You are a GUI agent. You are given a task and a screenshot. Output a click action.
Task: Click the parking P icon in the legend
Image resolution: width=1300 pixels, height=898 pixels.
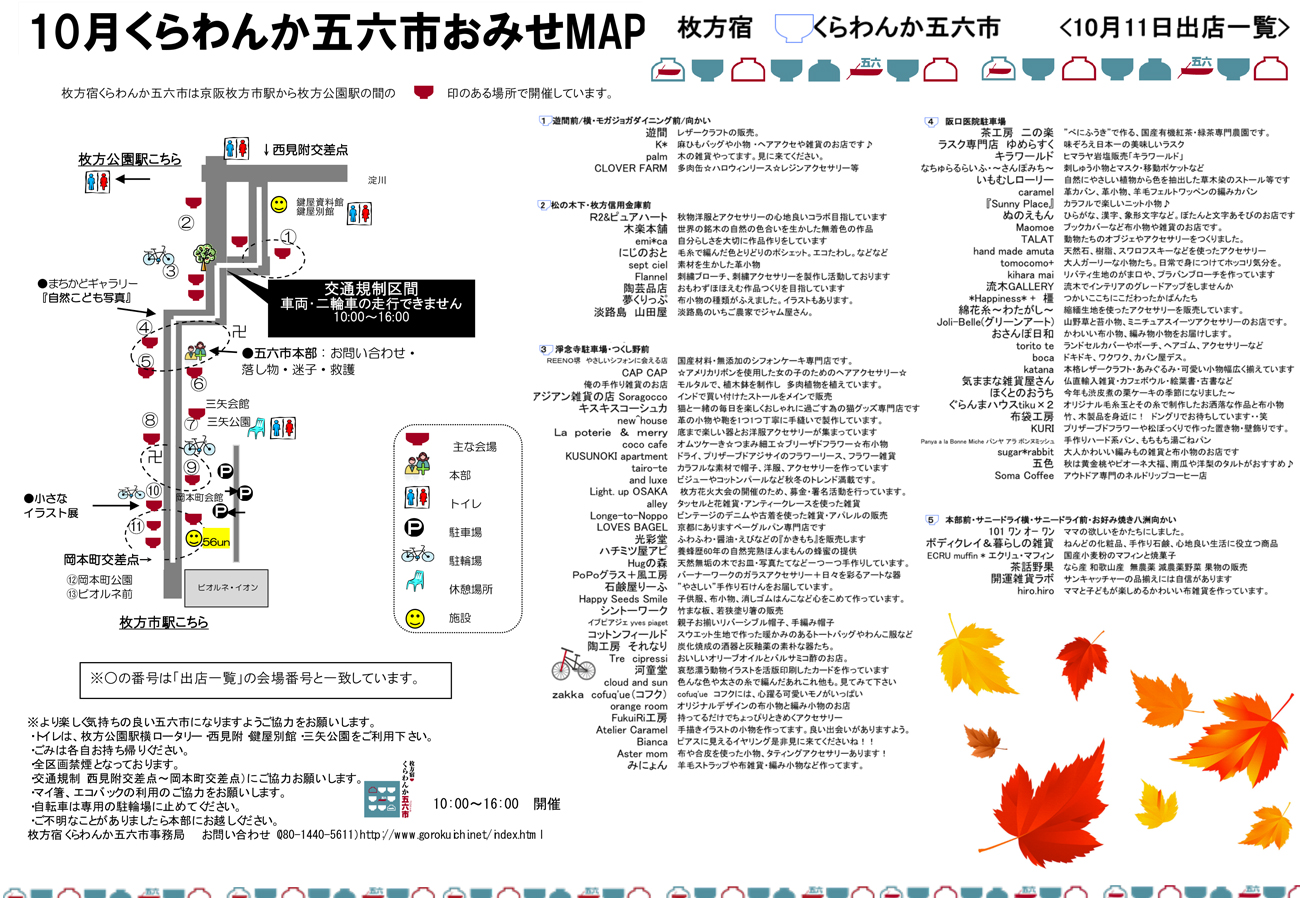coord(413,530)
